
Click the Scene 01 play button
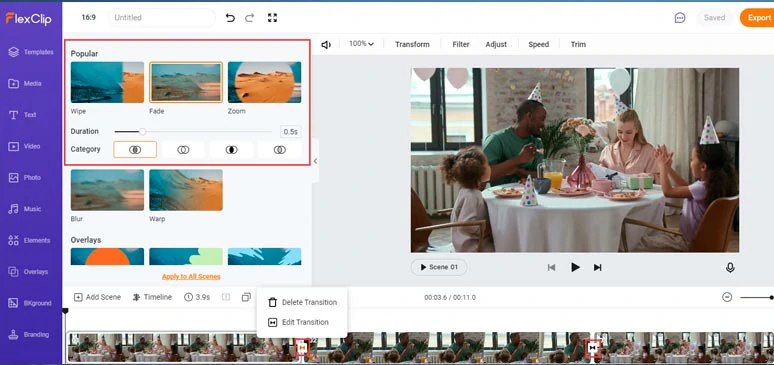click(439, 267)
